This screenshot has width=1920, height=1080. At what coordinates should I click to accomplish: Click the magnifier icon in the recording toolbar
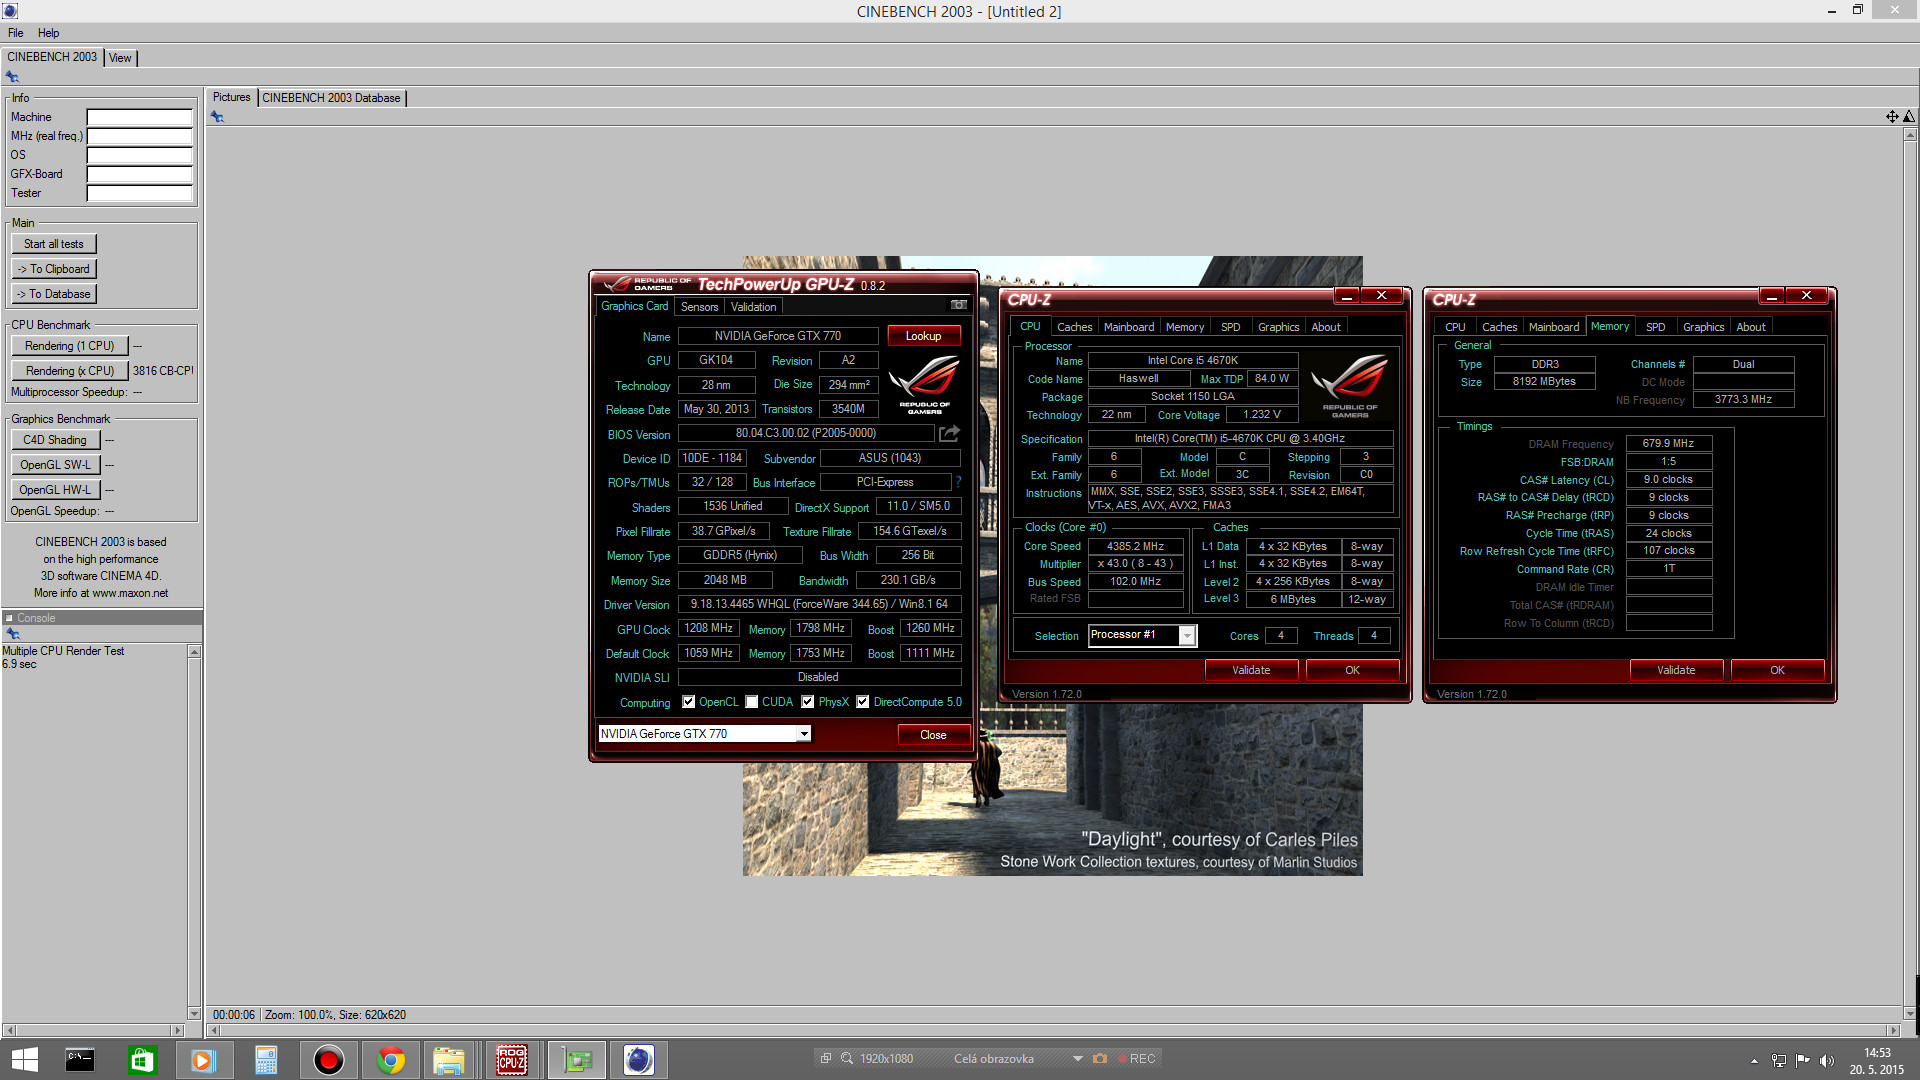[847, 1058]
